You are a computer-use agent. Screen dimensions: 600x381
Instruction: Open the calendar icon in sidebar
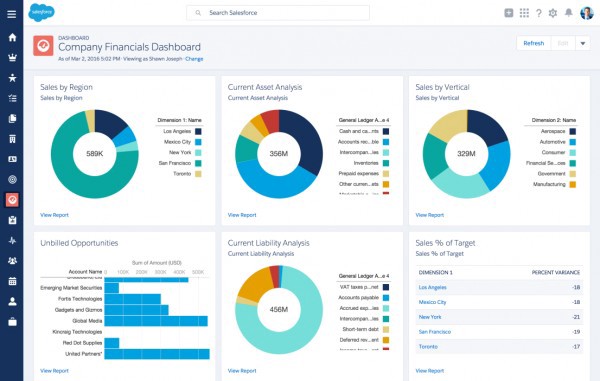pyautogui.click(x=12, y=281)
